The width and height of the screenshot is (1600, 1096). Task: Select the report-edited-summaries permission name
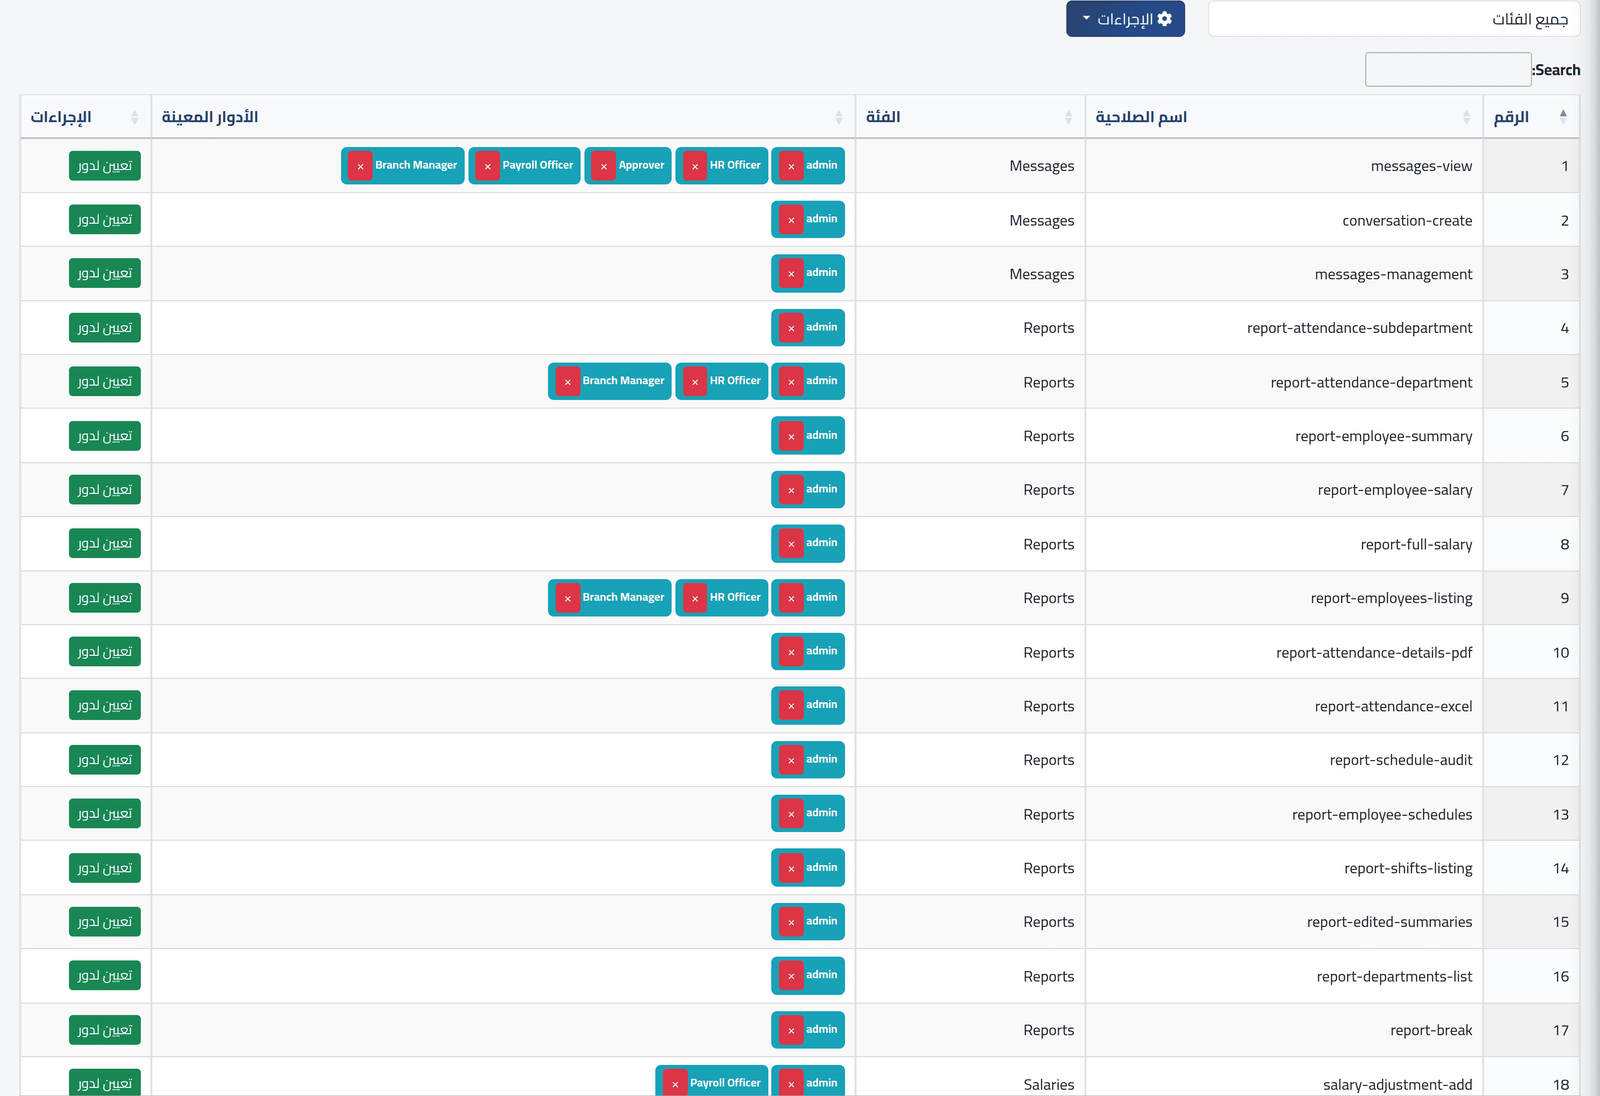tap(1389, 922)
